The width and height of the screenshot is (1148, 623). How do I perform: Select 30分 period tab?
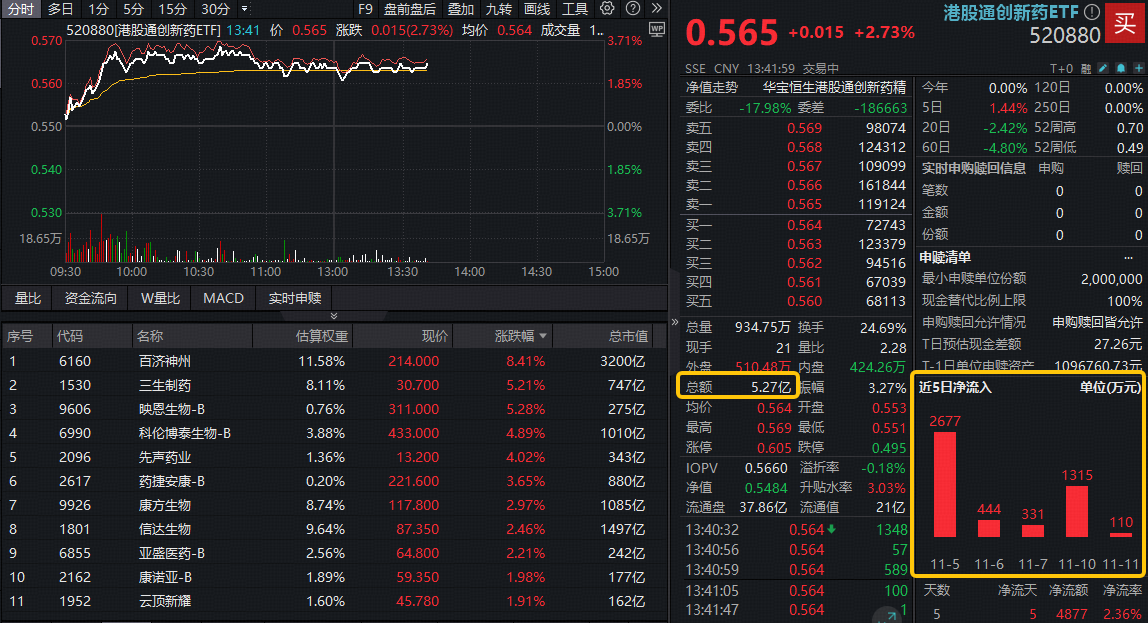coord(215,9)
